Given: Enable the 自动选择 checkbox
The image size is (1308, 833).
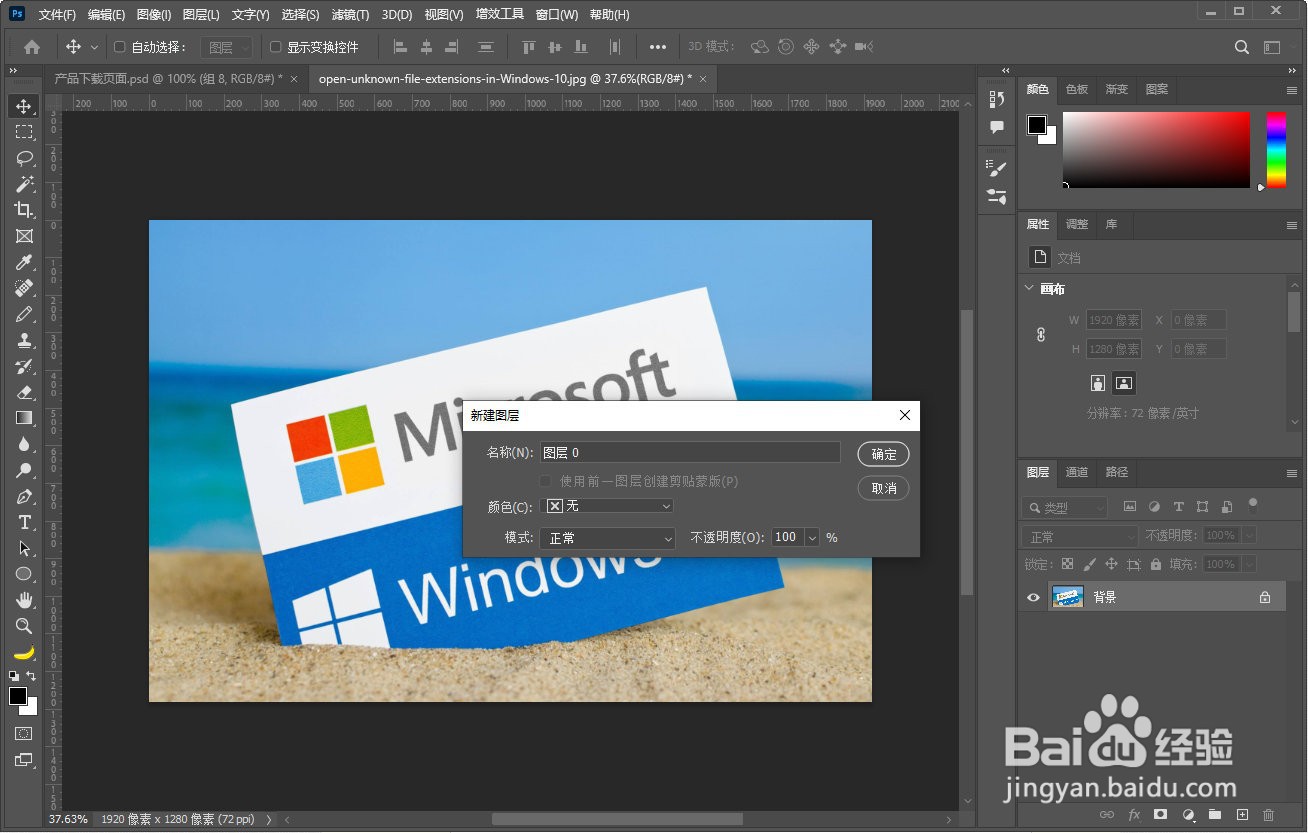Looking at the screenshot, I should 120,46.
